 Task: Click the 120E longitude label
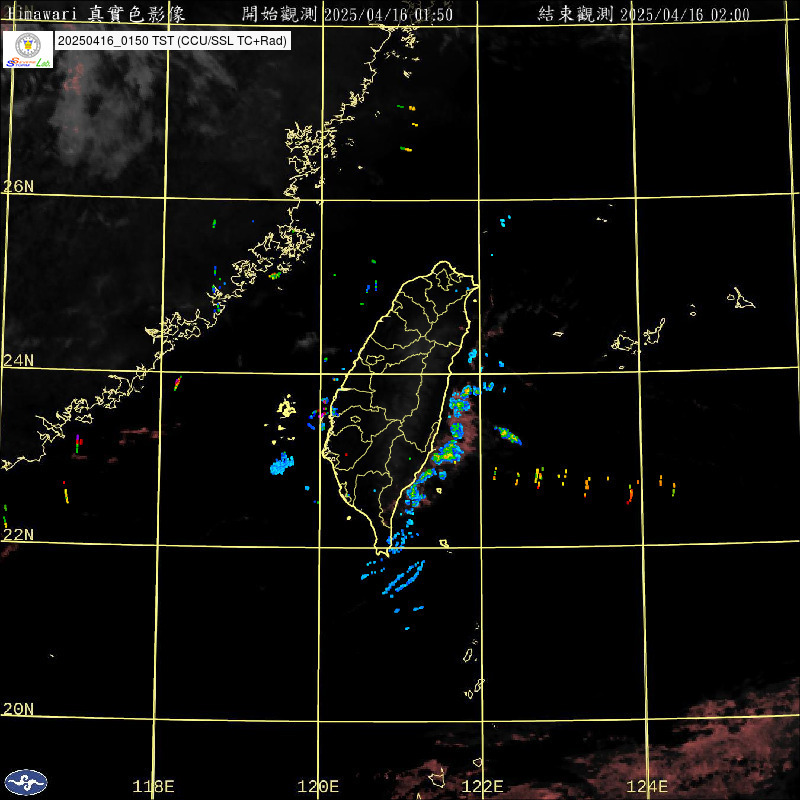point(319,786)
